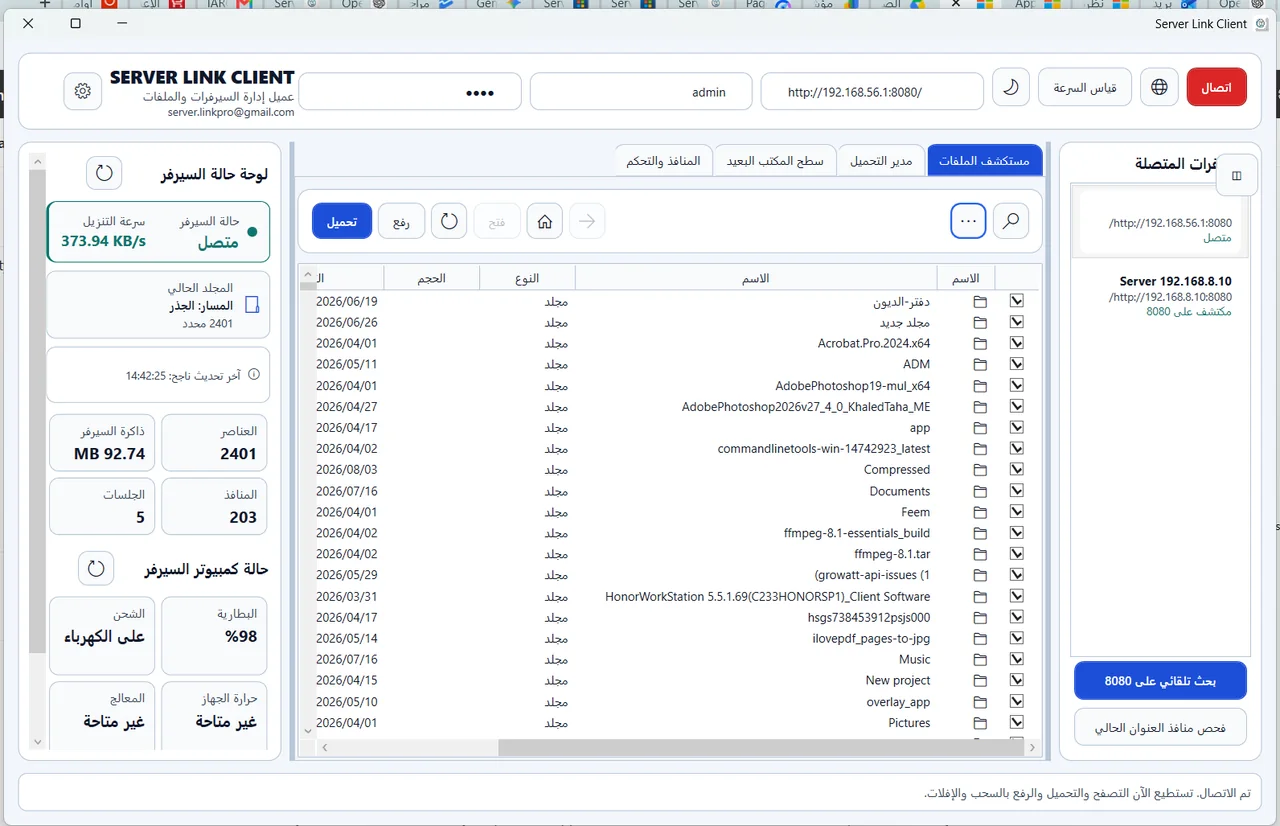Sort by wide الاسم name column header
Viewport: 1280px width, 826px height.
(756, 278)
